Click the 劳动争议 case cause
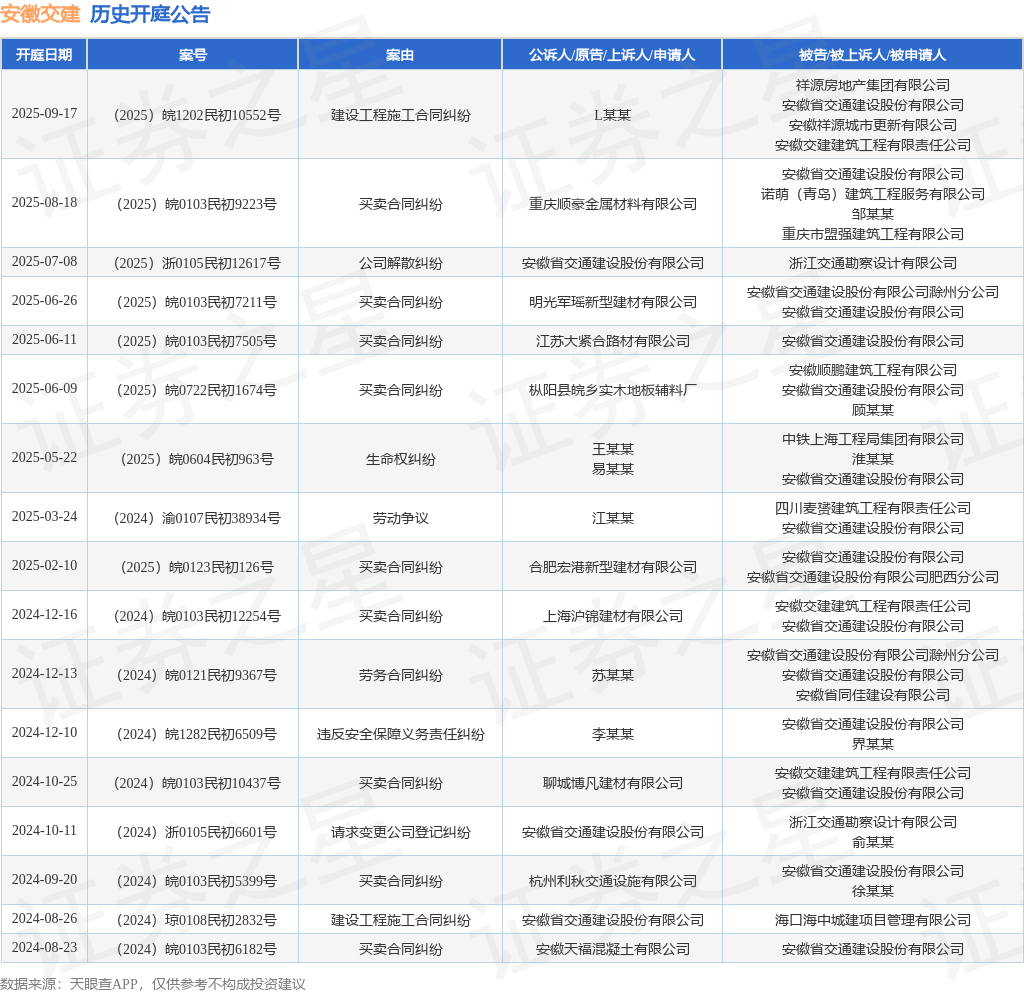The width and height of the screenshot is (1024, 993). click(x=400, y=518)
